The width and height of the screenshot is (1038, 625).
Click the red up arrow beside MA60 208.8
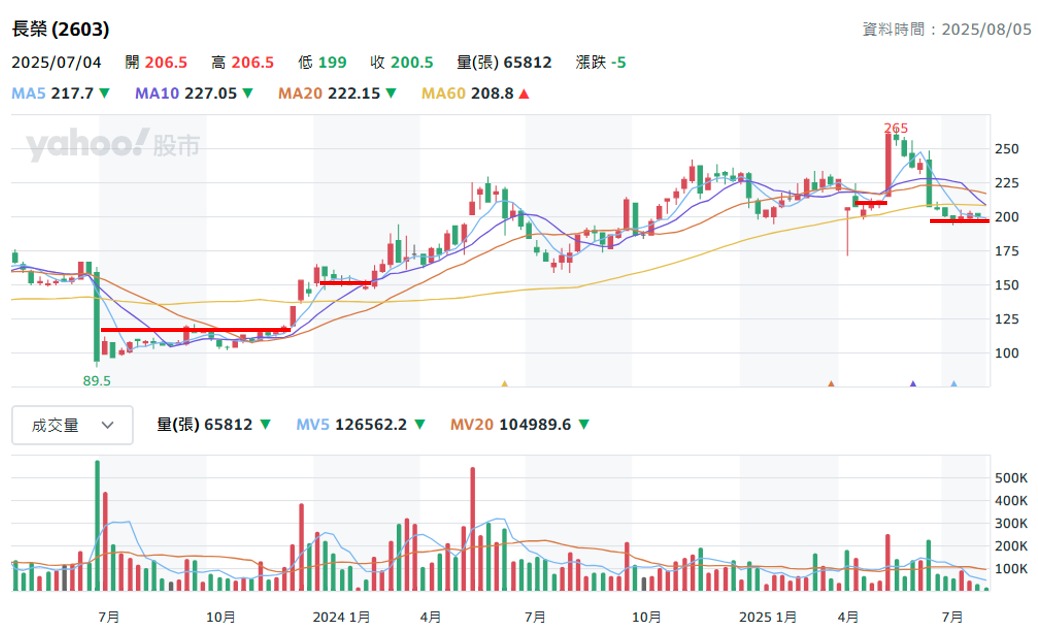[x=524, y=94]
